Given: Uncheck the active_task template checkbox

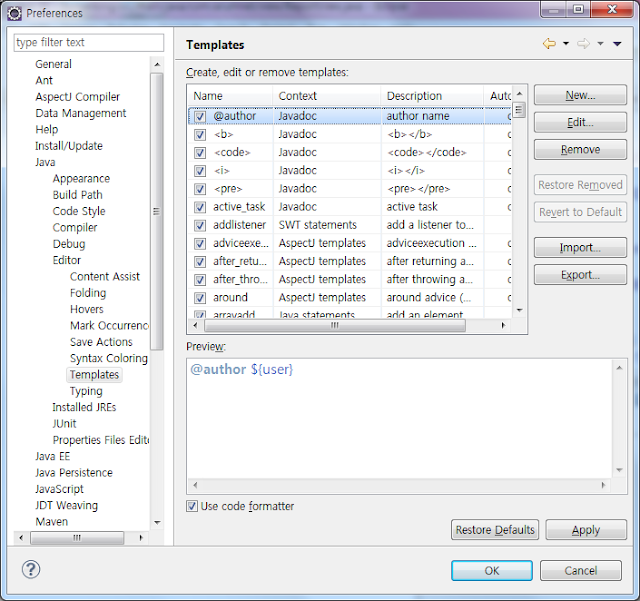Looking at the screenshot, I should [200, 207].
